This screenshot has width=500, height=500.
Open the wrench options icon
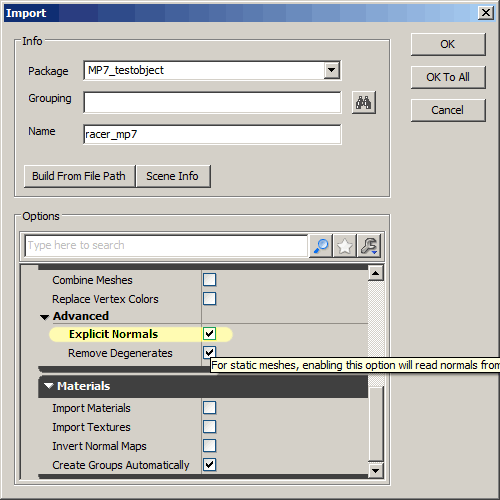(369, 246)
